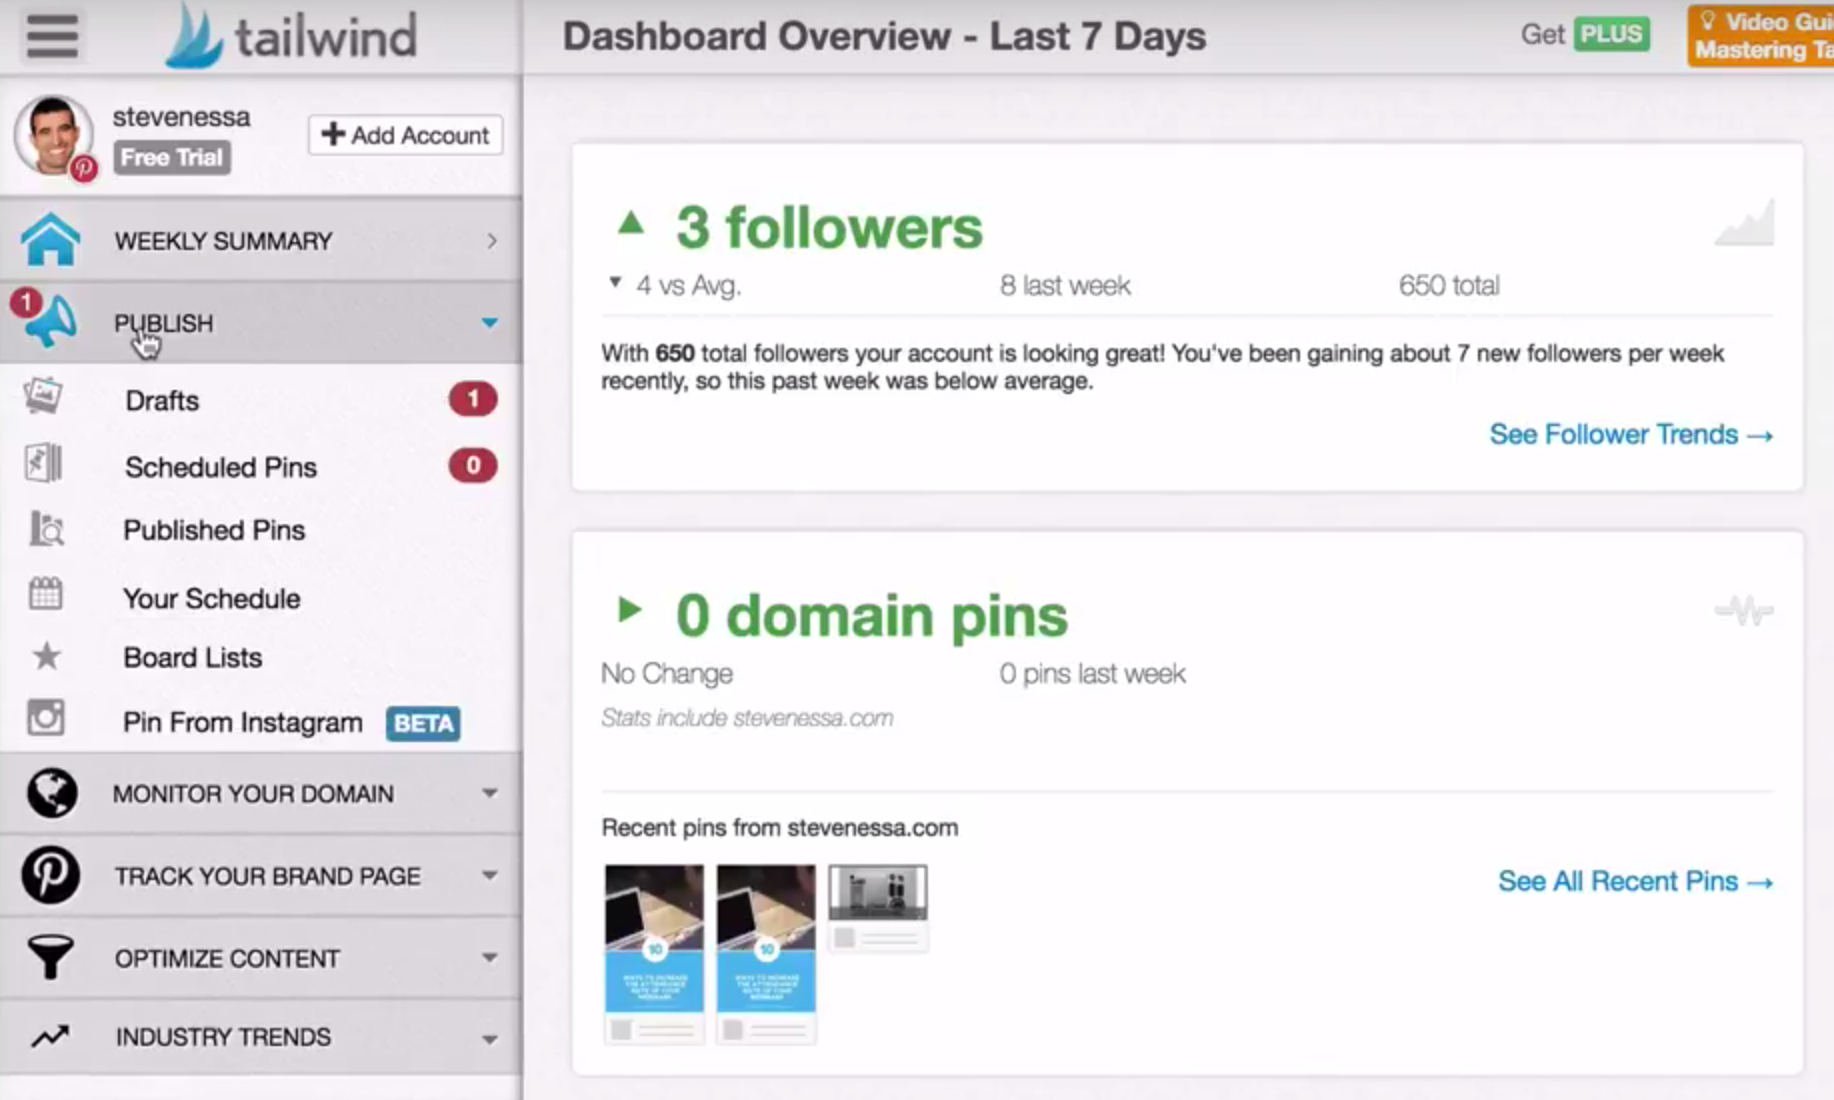The width and height of the screenshot is (1834, 1100).
Task: Select the Publish menu label
Action: tap(164, 323)
